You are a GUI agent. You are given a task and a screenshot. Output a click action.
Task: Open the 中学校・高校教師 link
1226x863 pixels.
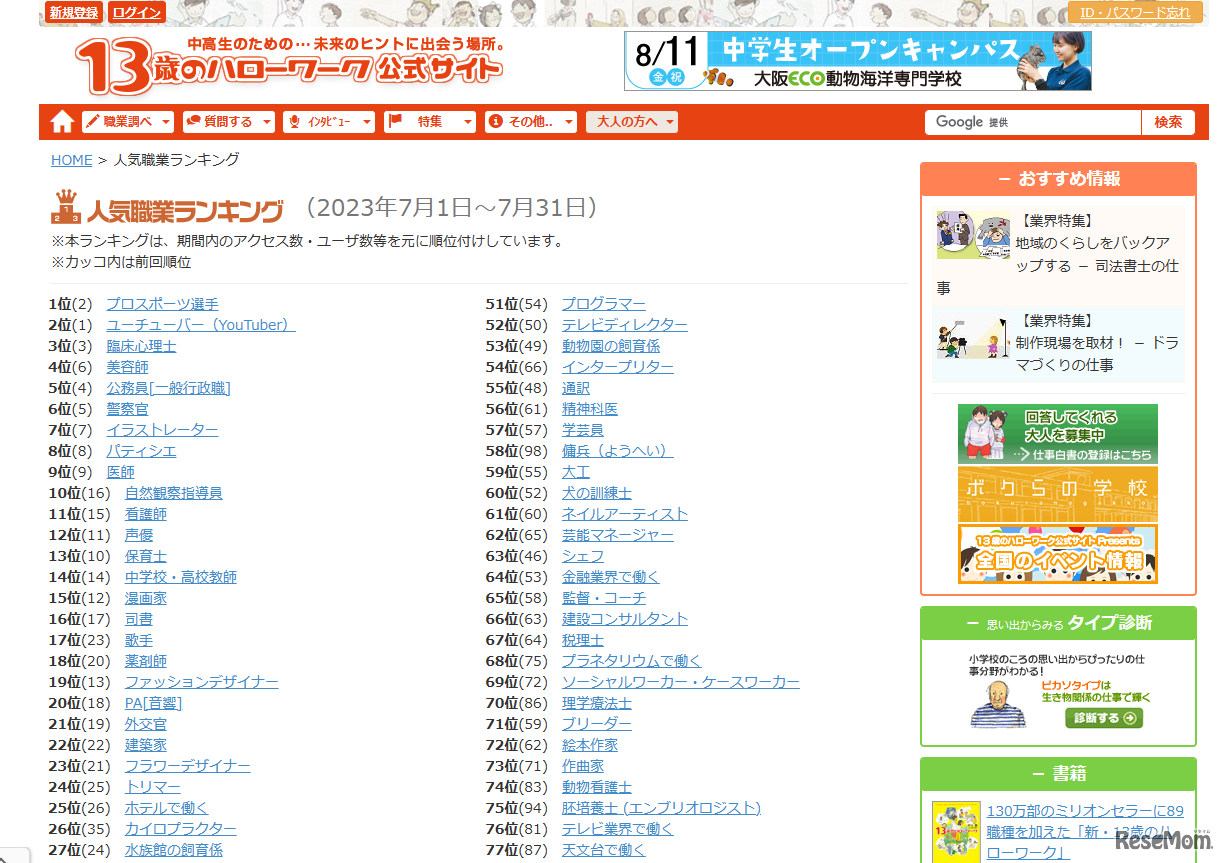(181, 577)
